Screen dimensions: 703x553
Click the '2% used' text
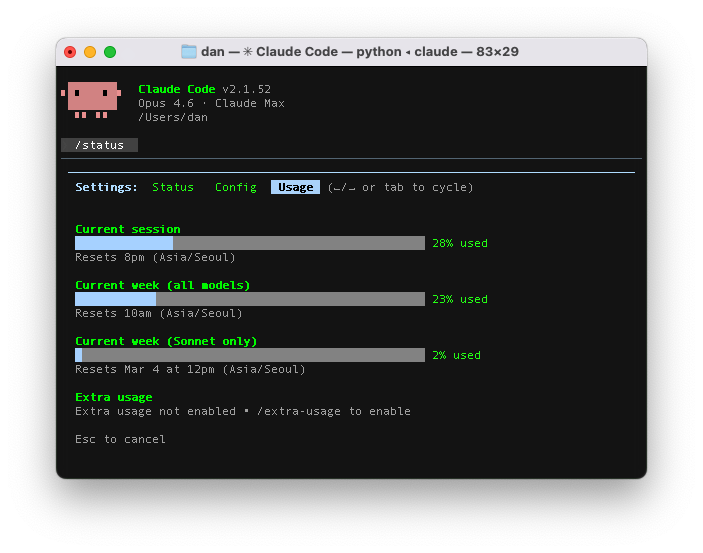(x=456, y=355)
